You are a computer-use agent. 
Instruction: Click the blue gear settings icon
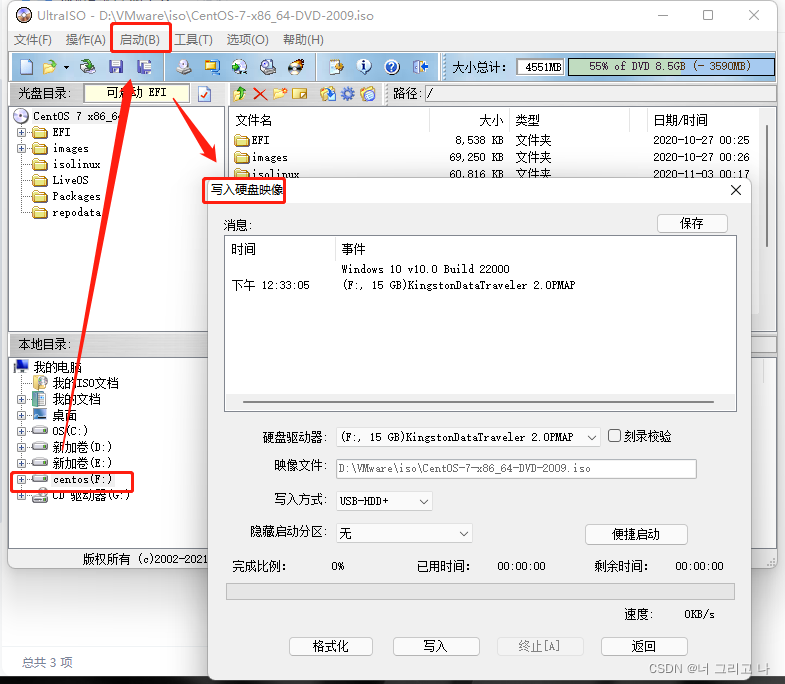347,94
